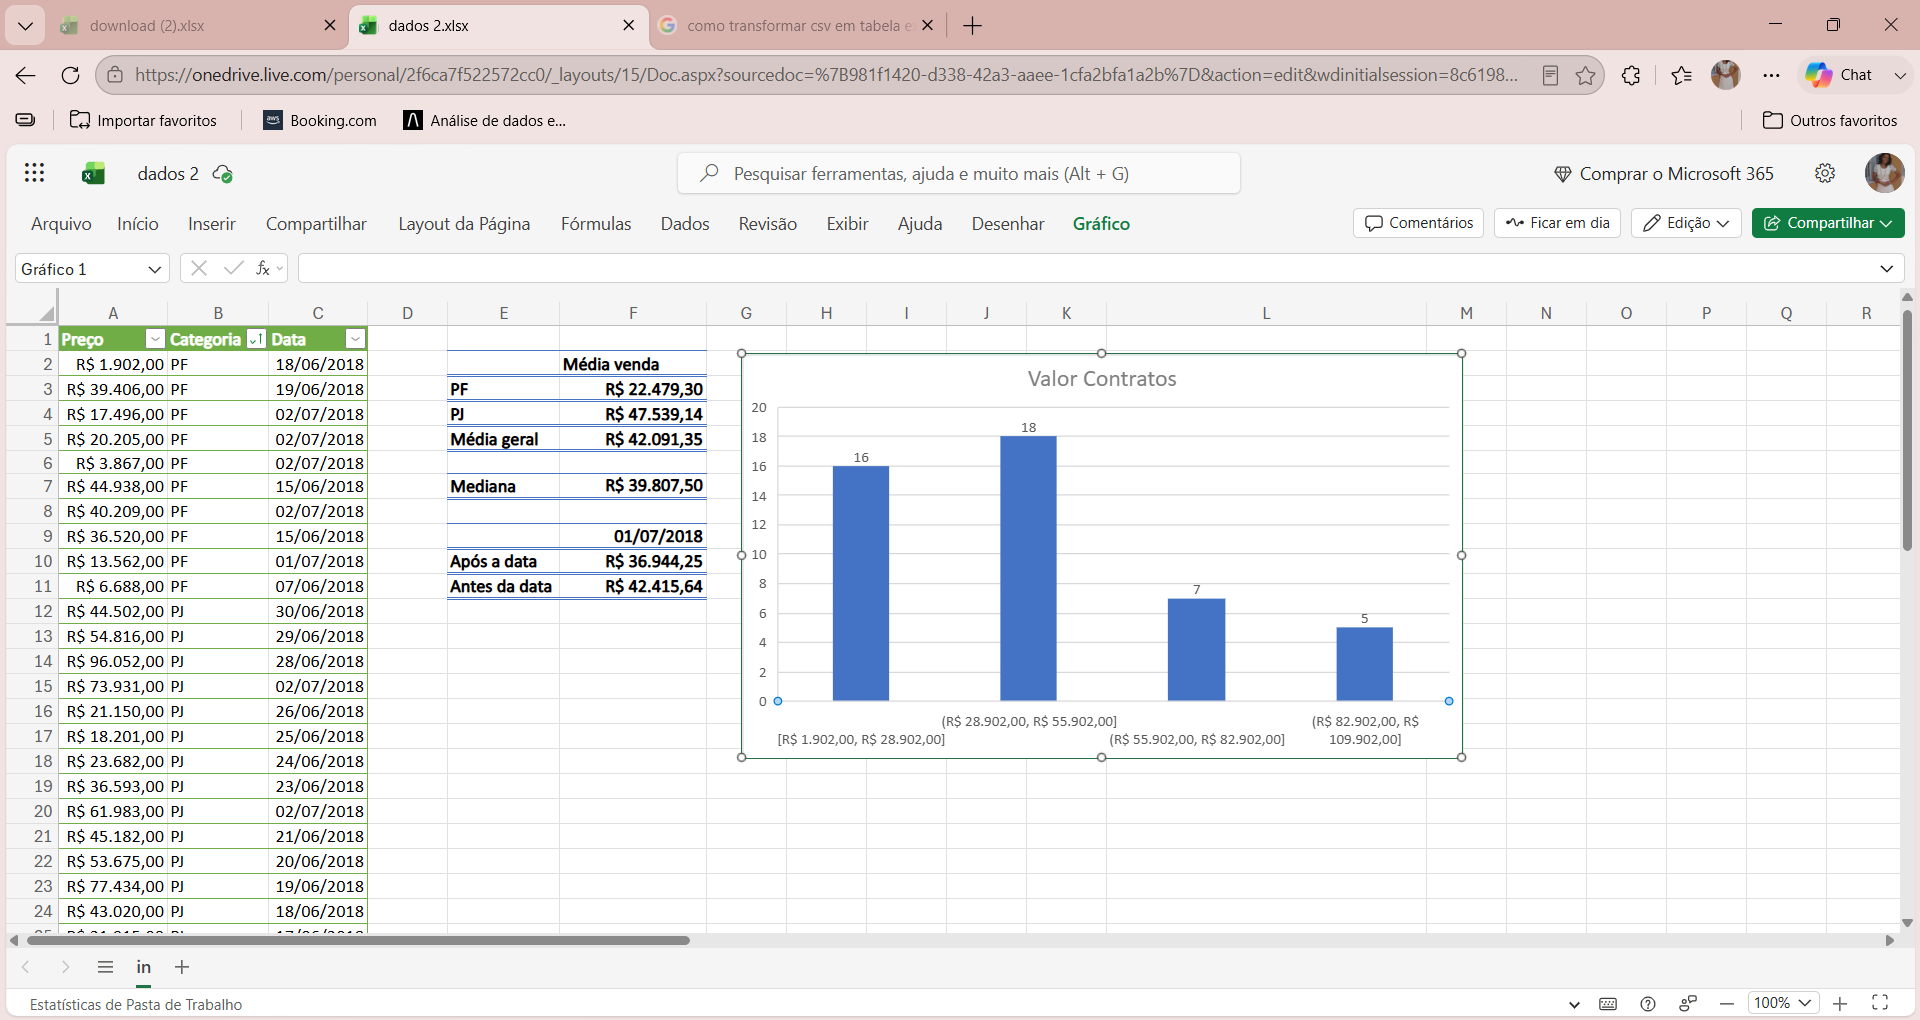Click the cancel X in formula bar

pos(199,268)
